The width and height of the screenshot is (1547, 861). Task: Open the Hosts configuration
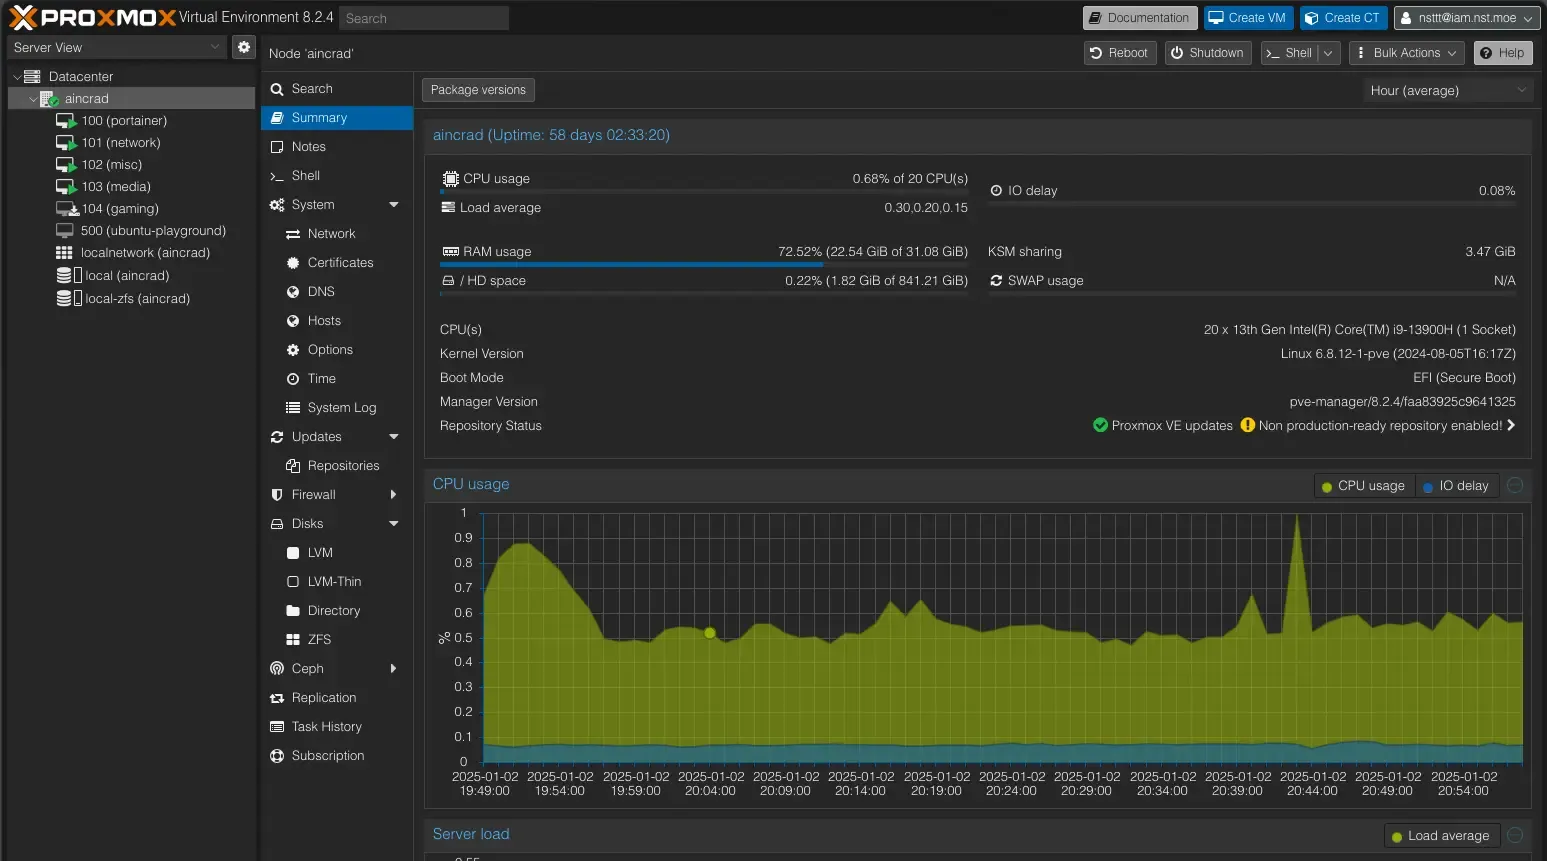tap(324, 320)
